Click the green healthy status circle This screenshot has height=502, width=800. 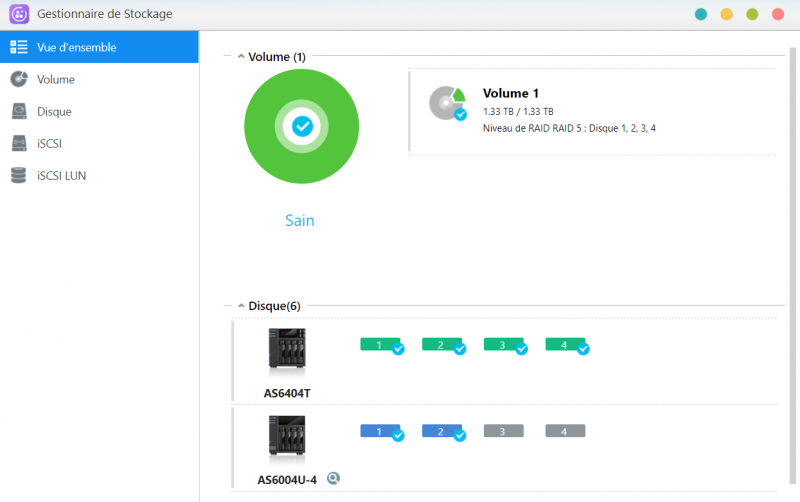tap(302, 127)
